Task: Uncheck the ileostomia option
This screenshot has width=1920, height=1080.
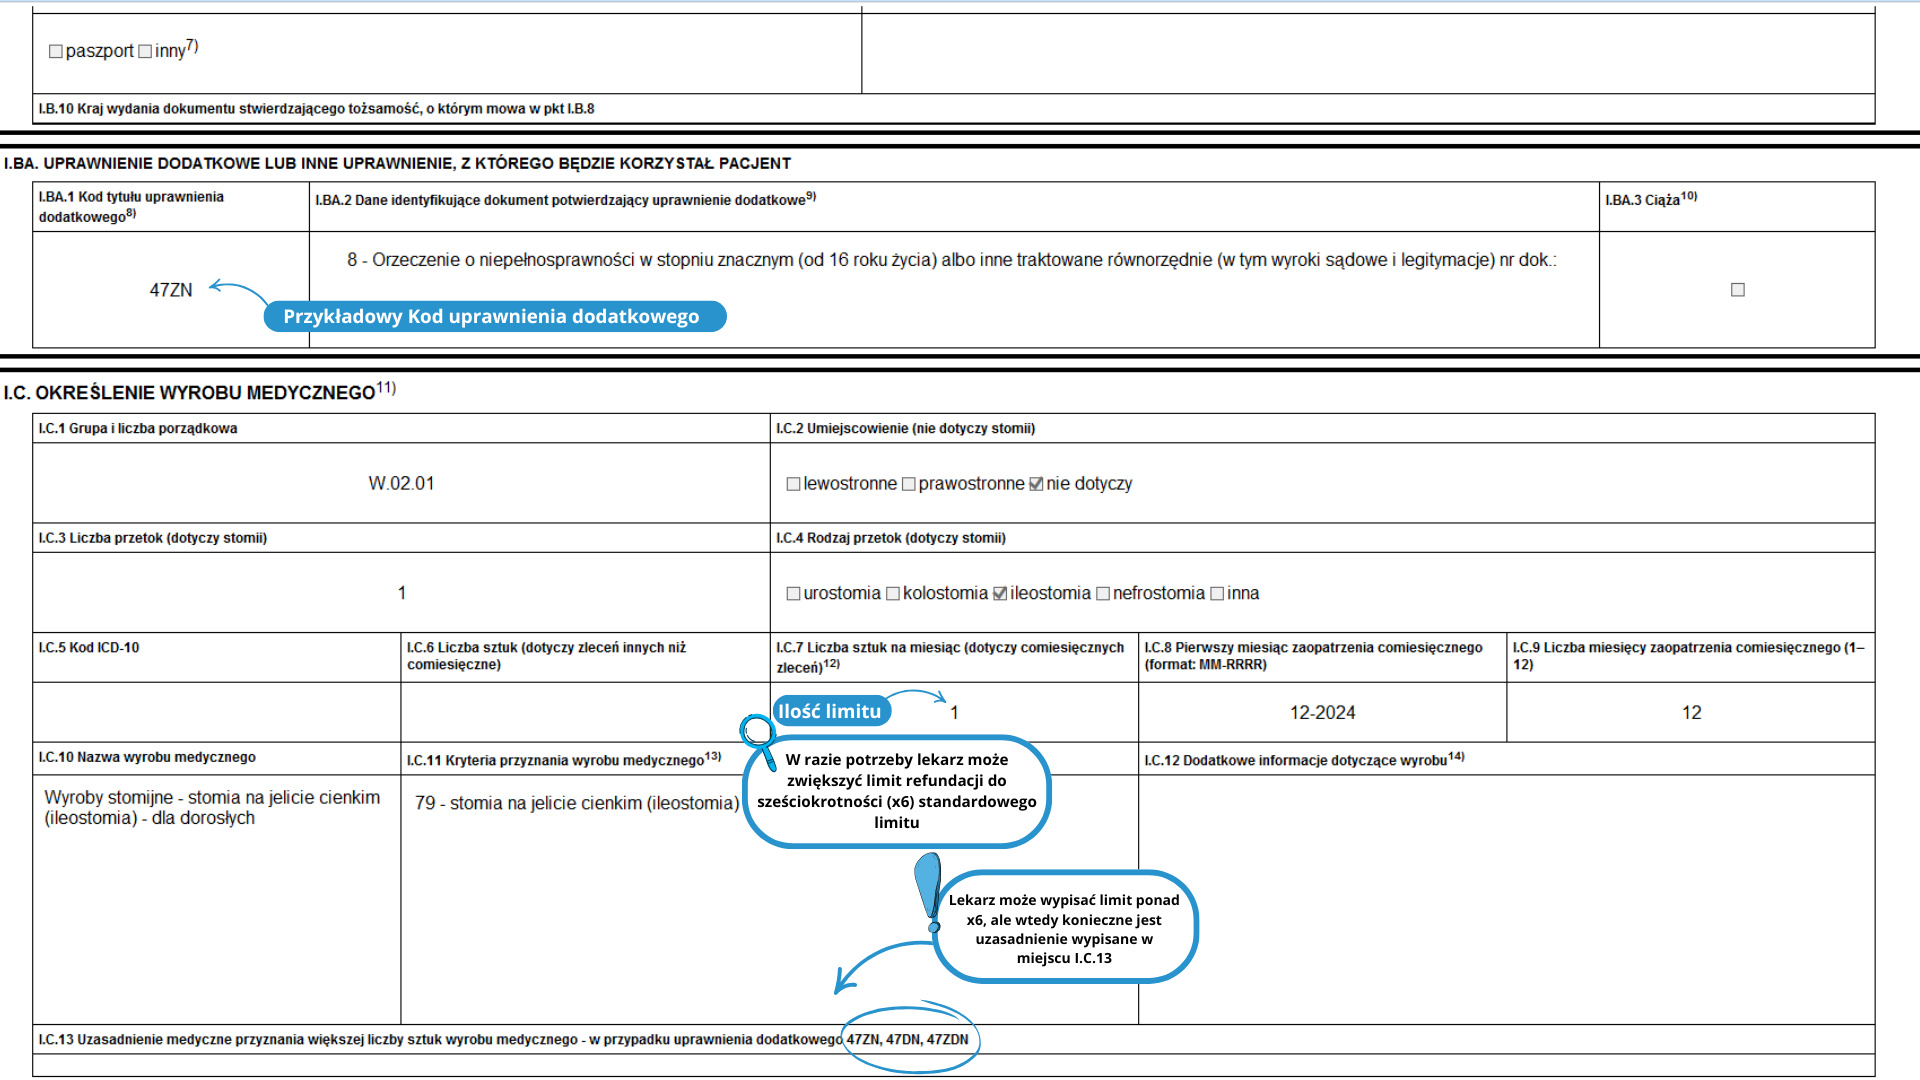Action: (x=1000, y=594)
